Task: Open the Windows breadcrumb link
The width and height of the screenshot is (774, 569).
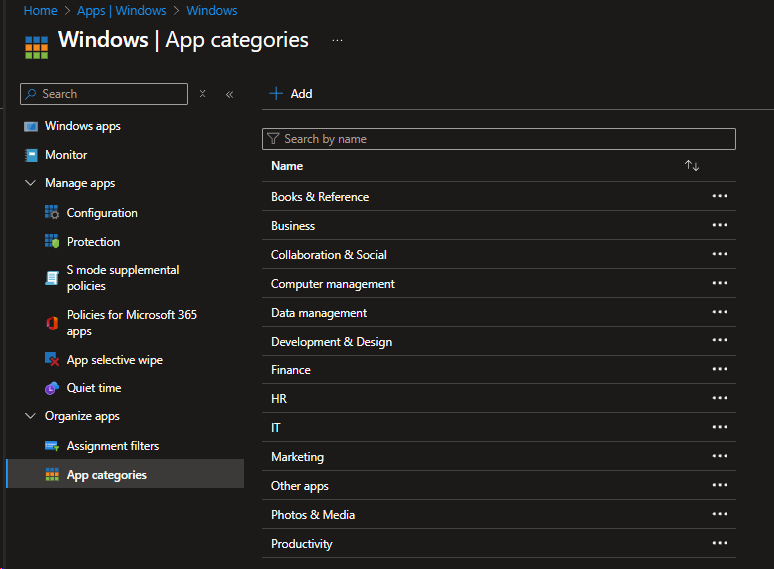Action: click(212, 10)
